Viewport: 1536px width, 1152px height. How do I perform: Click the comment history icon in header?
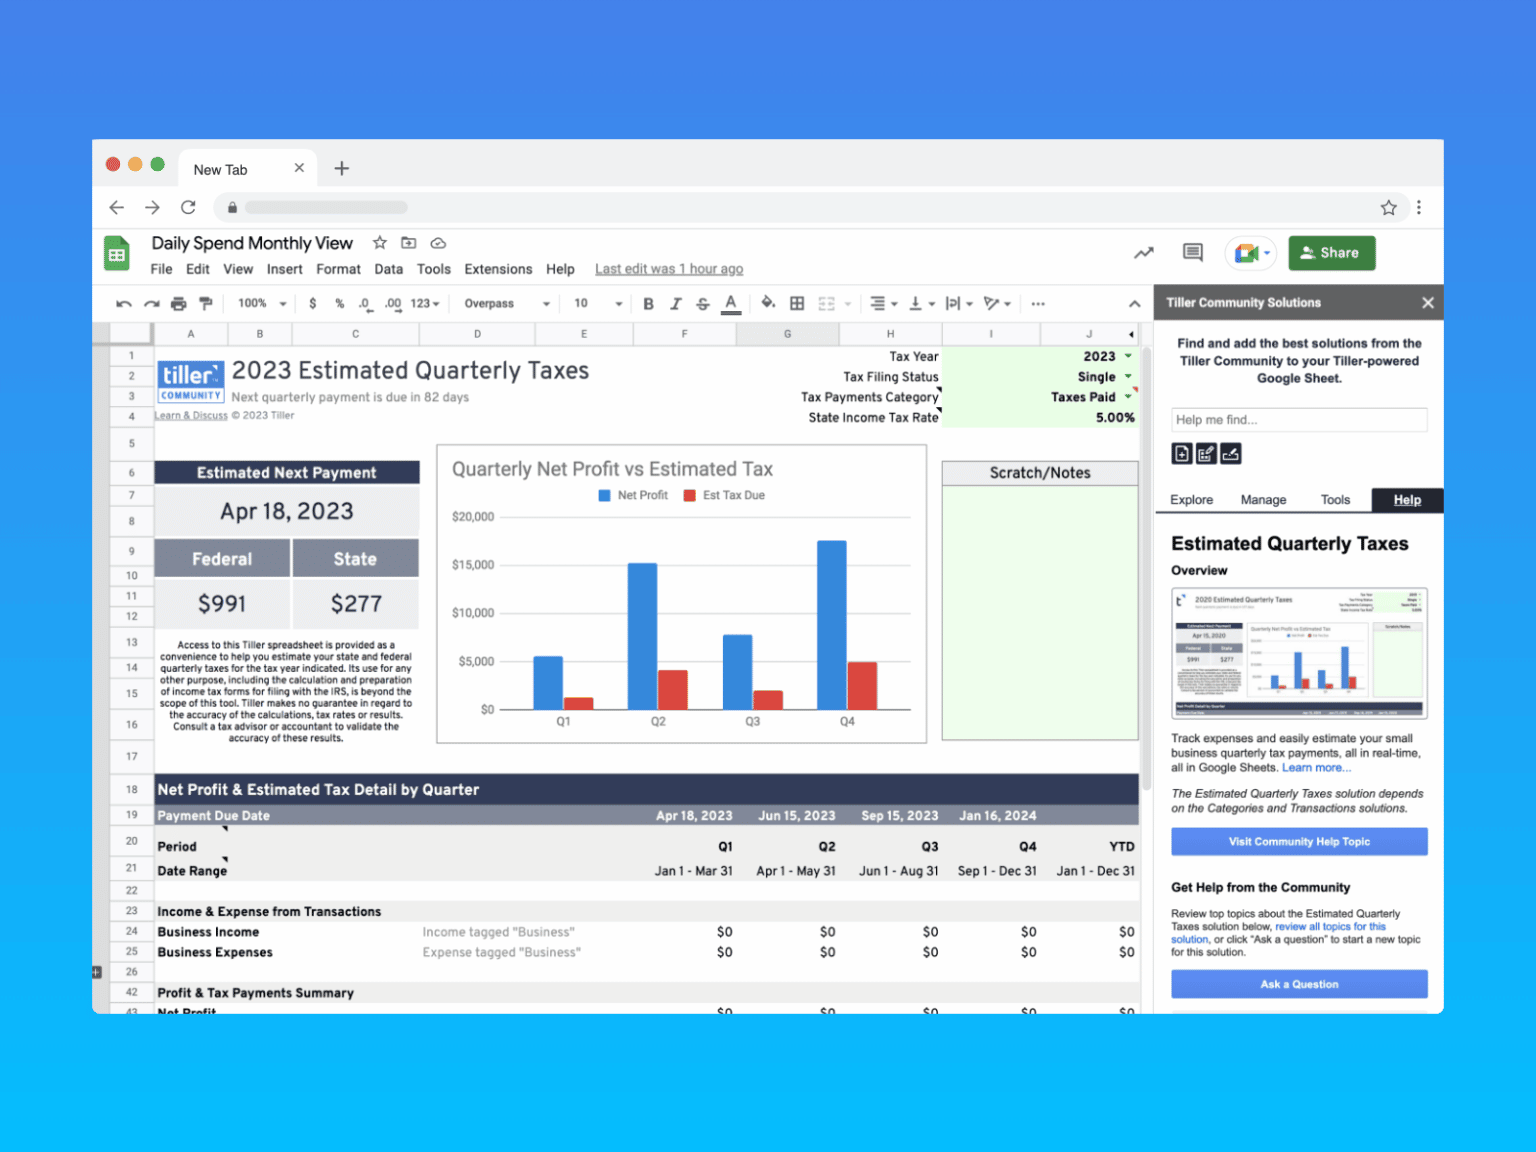coord(1191,253)
